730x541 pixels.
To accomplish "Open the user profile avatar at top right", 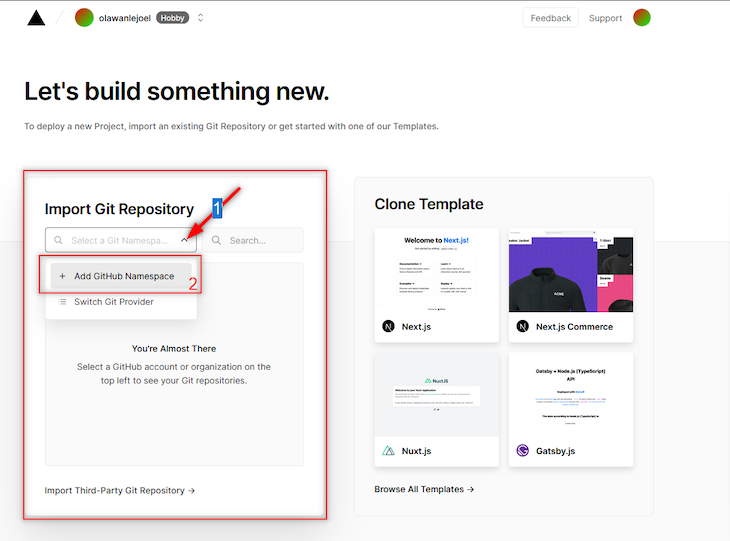I will point(642,18).
